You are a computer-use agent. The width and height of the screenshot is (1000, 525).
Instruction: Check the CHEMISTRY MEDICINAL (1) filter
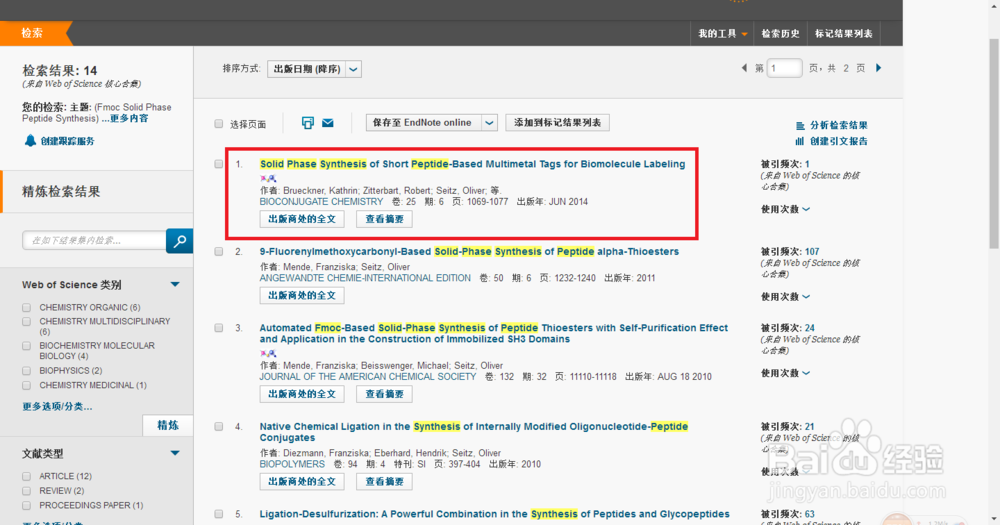pyautogui.click(x=26, y=385)
